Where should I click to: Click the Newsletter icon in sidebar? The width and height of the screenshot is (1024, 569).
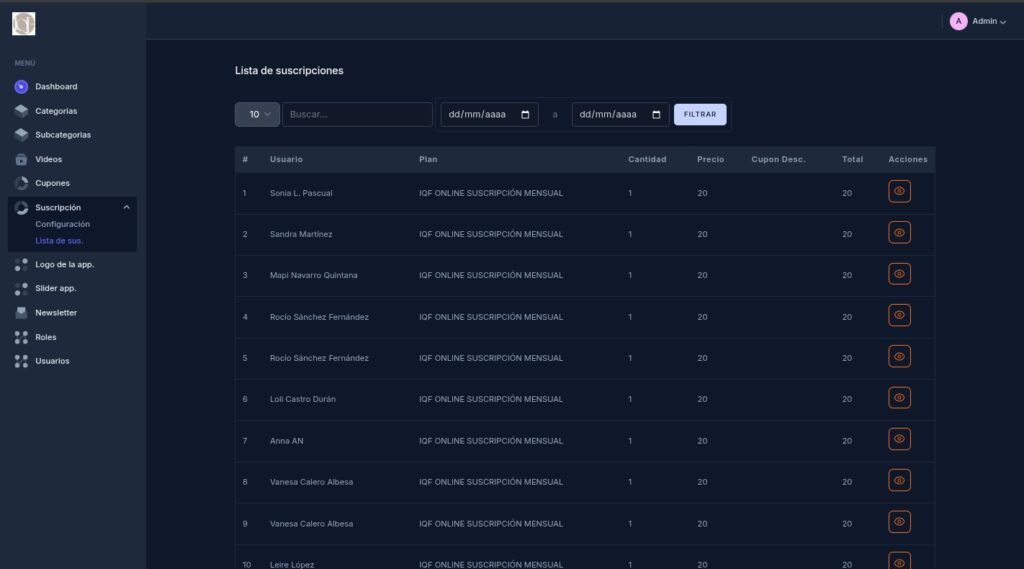pyautogui.click(x=21, y=313)
